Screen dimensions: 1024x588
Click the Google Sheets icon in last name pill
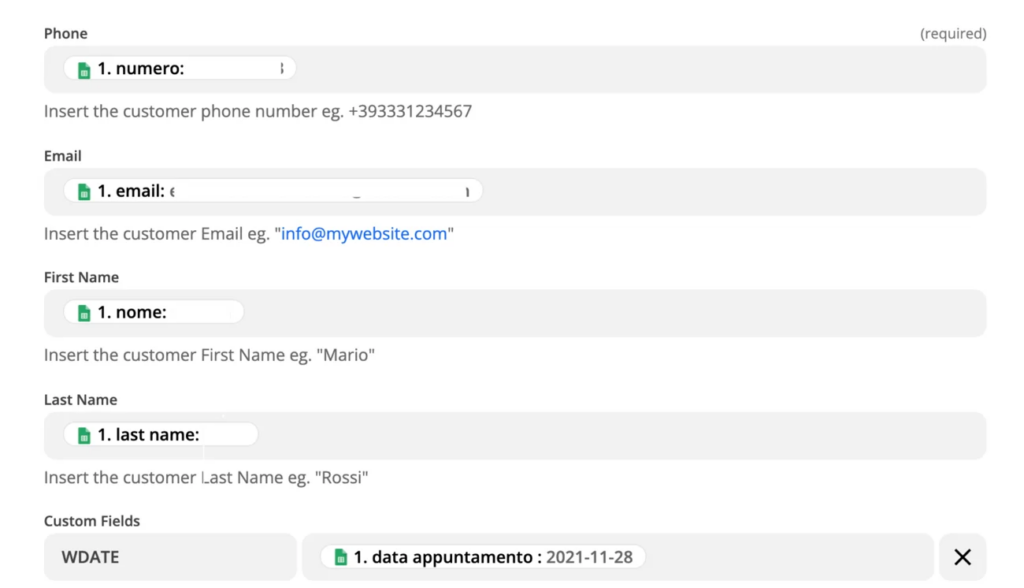click(84, 435)
